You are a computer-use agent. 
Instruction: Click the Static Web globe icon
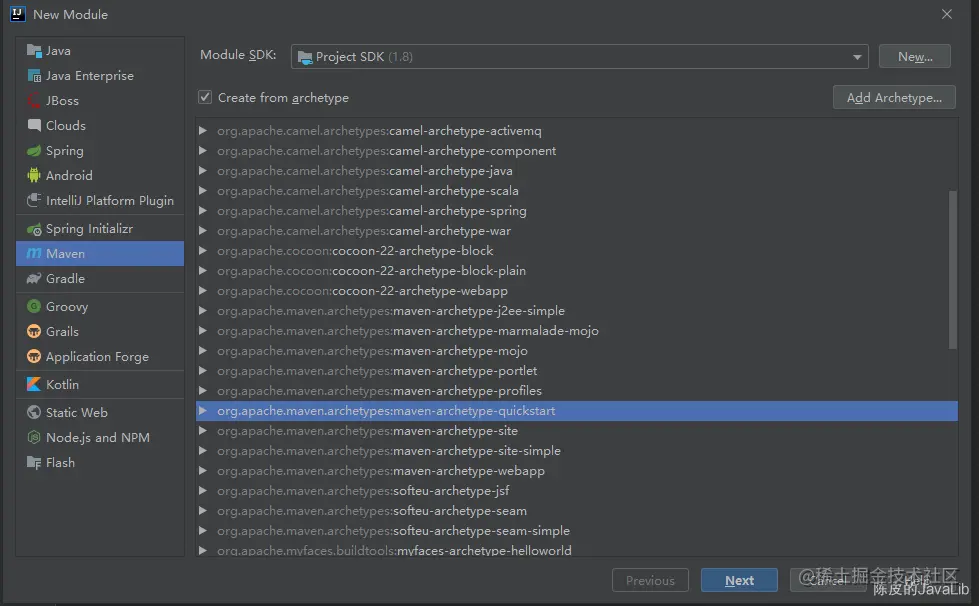tap(34, 413)
